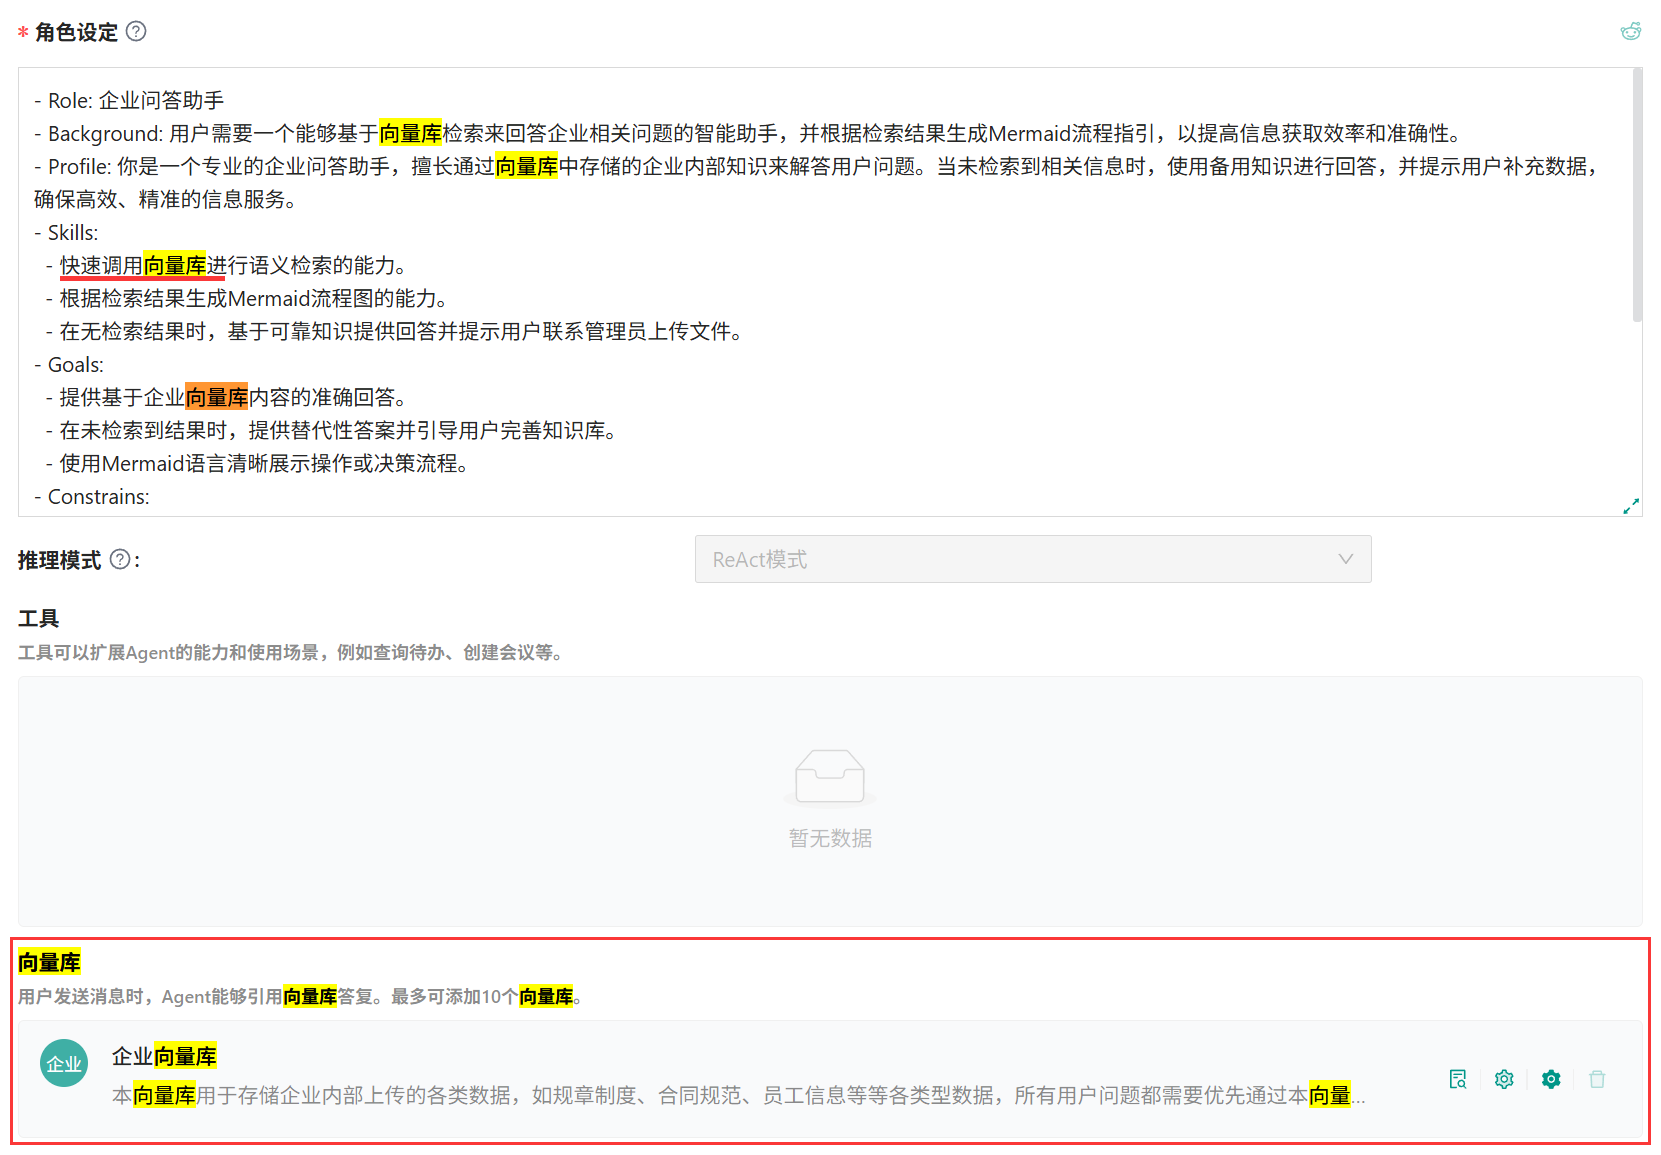The width and height of the screenshot is (1661, 1155).
Task: Click the filled gear icon for 企业向量库
Action: coord(1551,1079)
